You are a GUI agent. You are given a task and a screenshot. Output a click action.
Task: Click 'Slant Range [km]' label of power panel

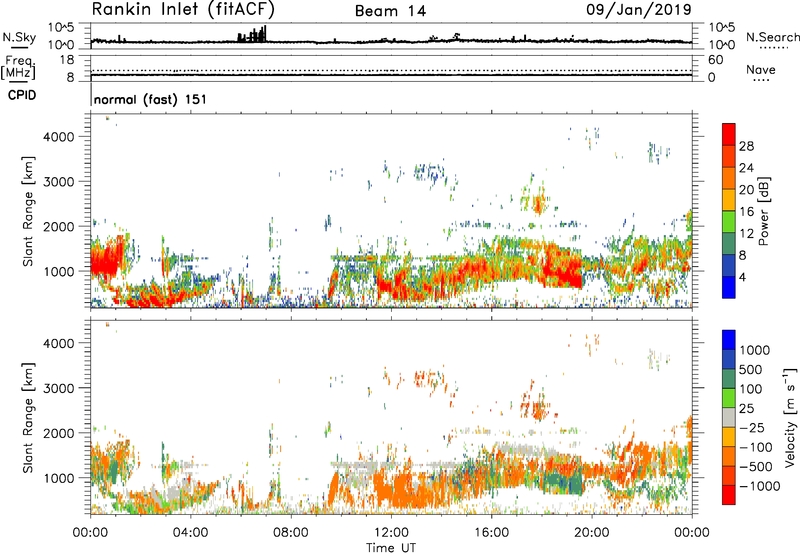[x=28, y=212]
